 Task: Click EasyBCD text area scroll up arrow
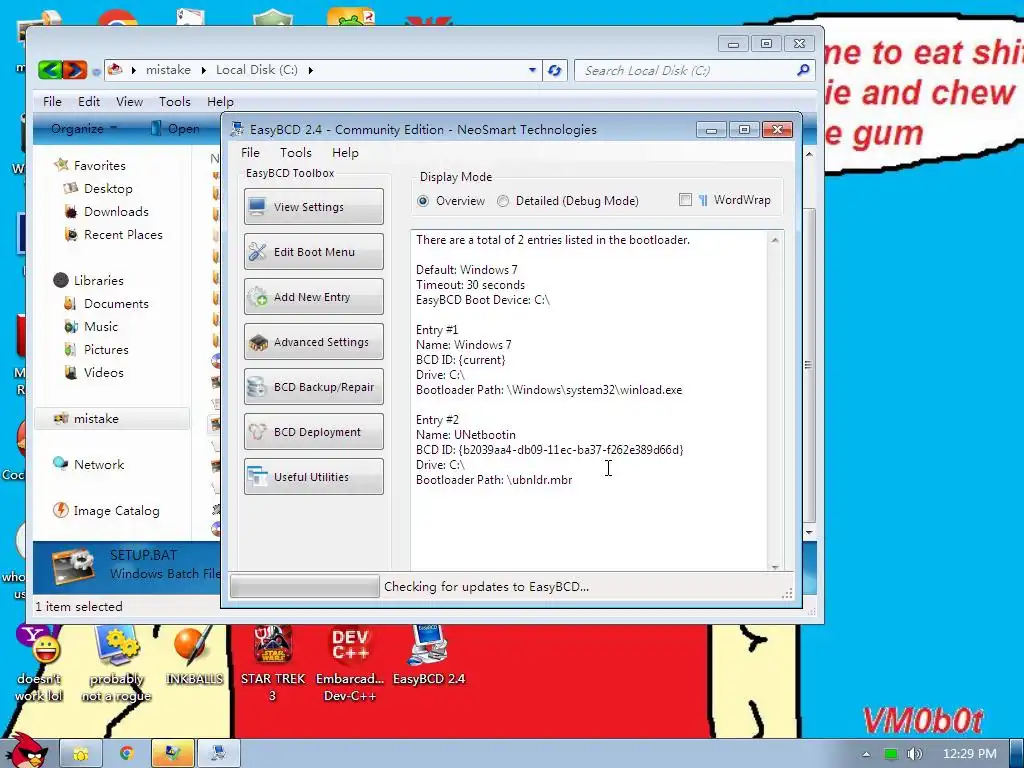click(x=775, y=240)
